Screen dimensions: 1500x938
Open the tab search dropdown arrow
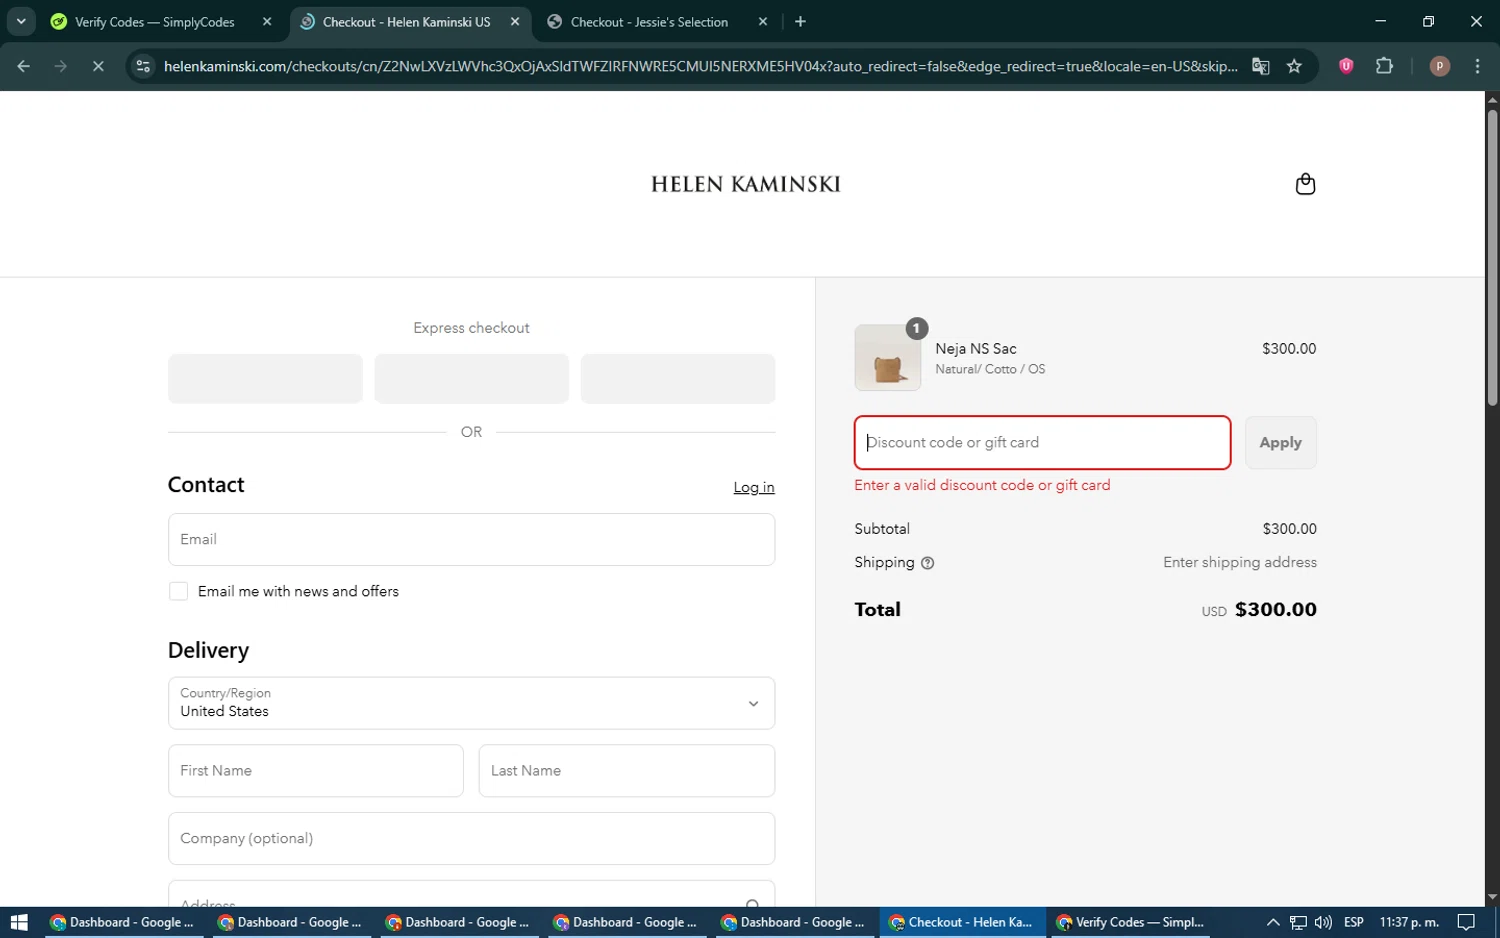pos(21,21)
